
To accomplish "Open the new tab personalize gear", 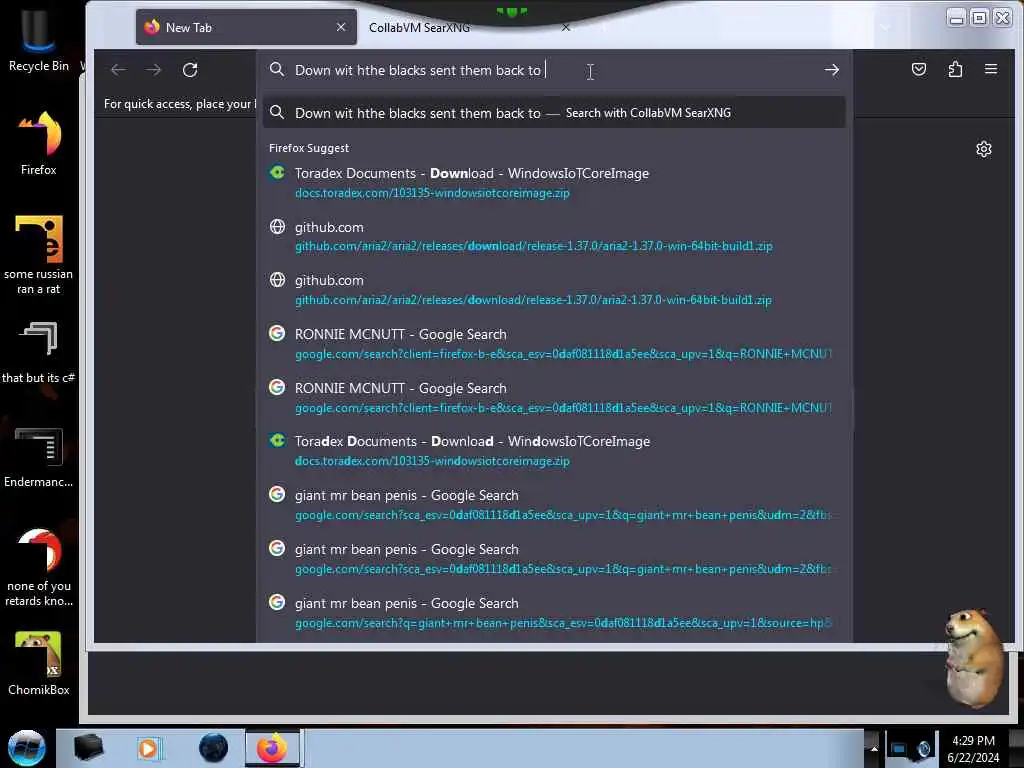I will tap(984, 150).
